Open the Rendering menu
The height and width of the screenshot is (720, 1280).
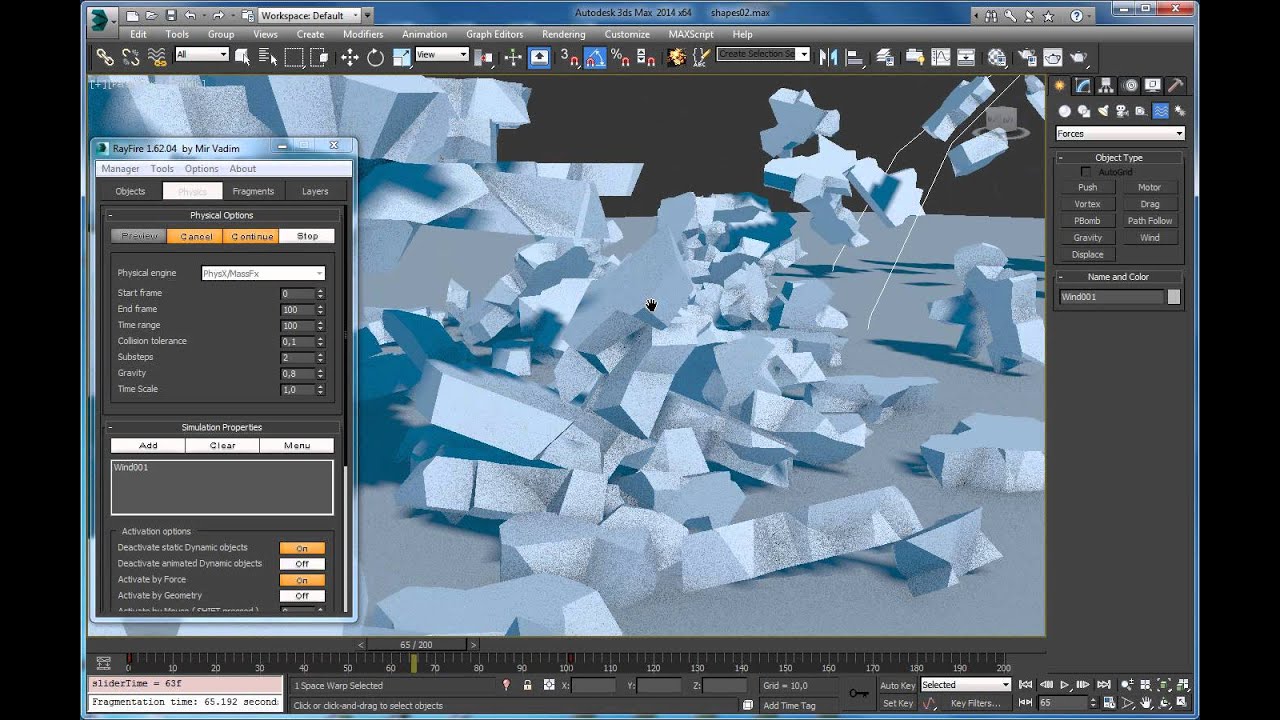[564, 34]
